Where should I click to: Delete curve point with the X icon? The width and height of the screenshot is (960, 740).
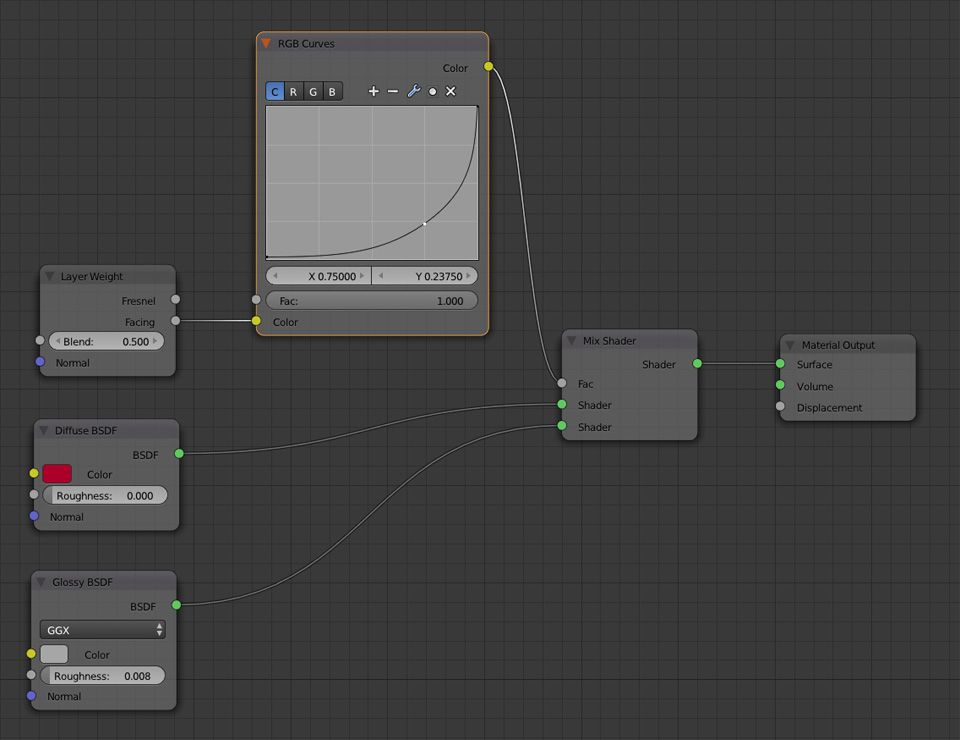pos(451,91)
